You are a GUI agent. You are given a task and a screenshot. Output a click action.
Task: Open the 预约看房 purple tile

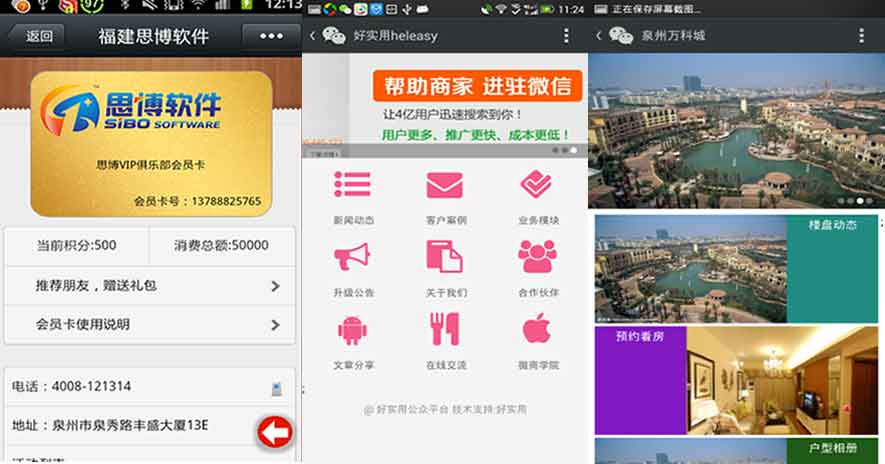click(640, 380)
